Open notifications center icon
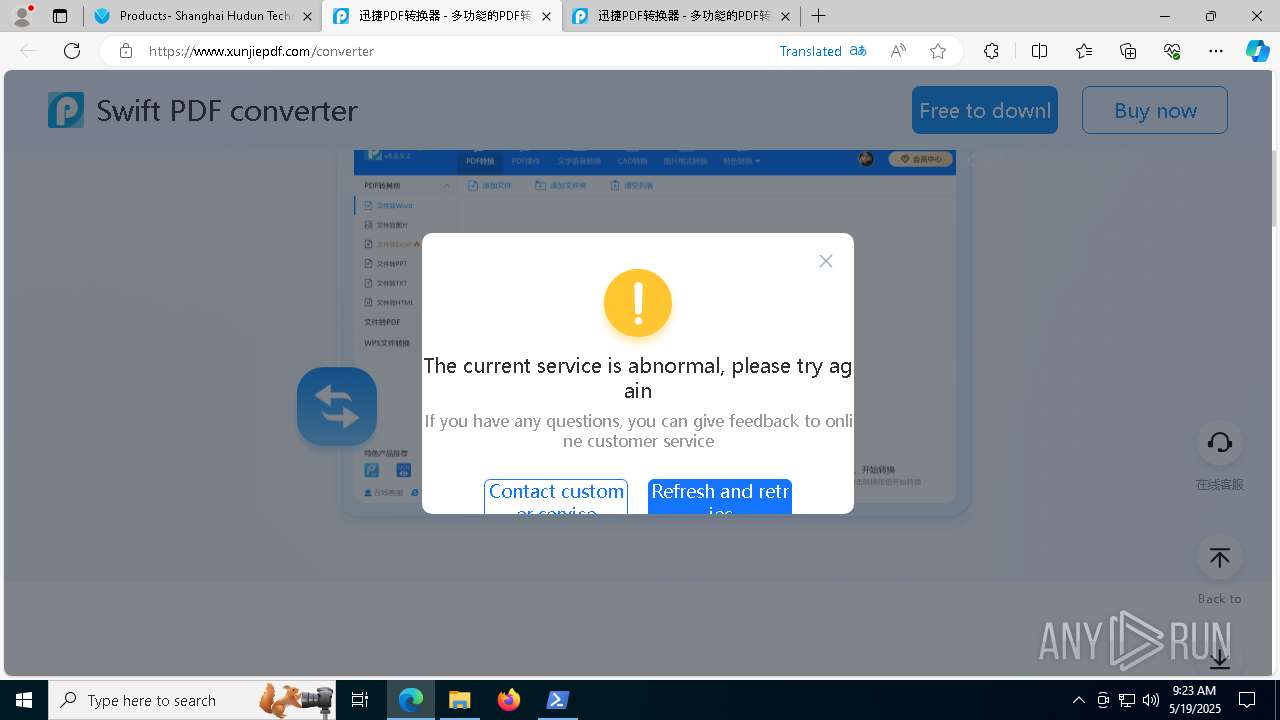 (1247, 700)
